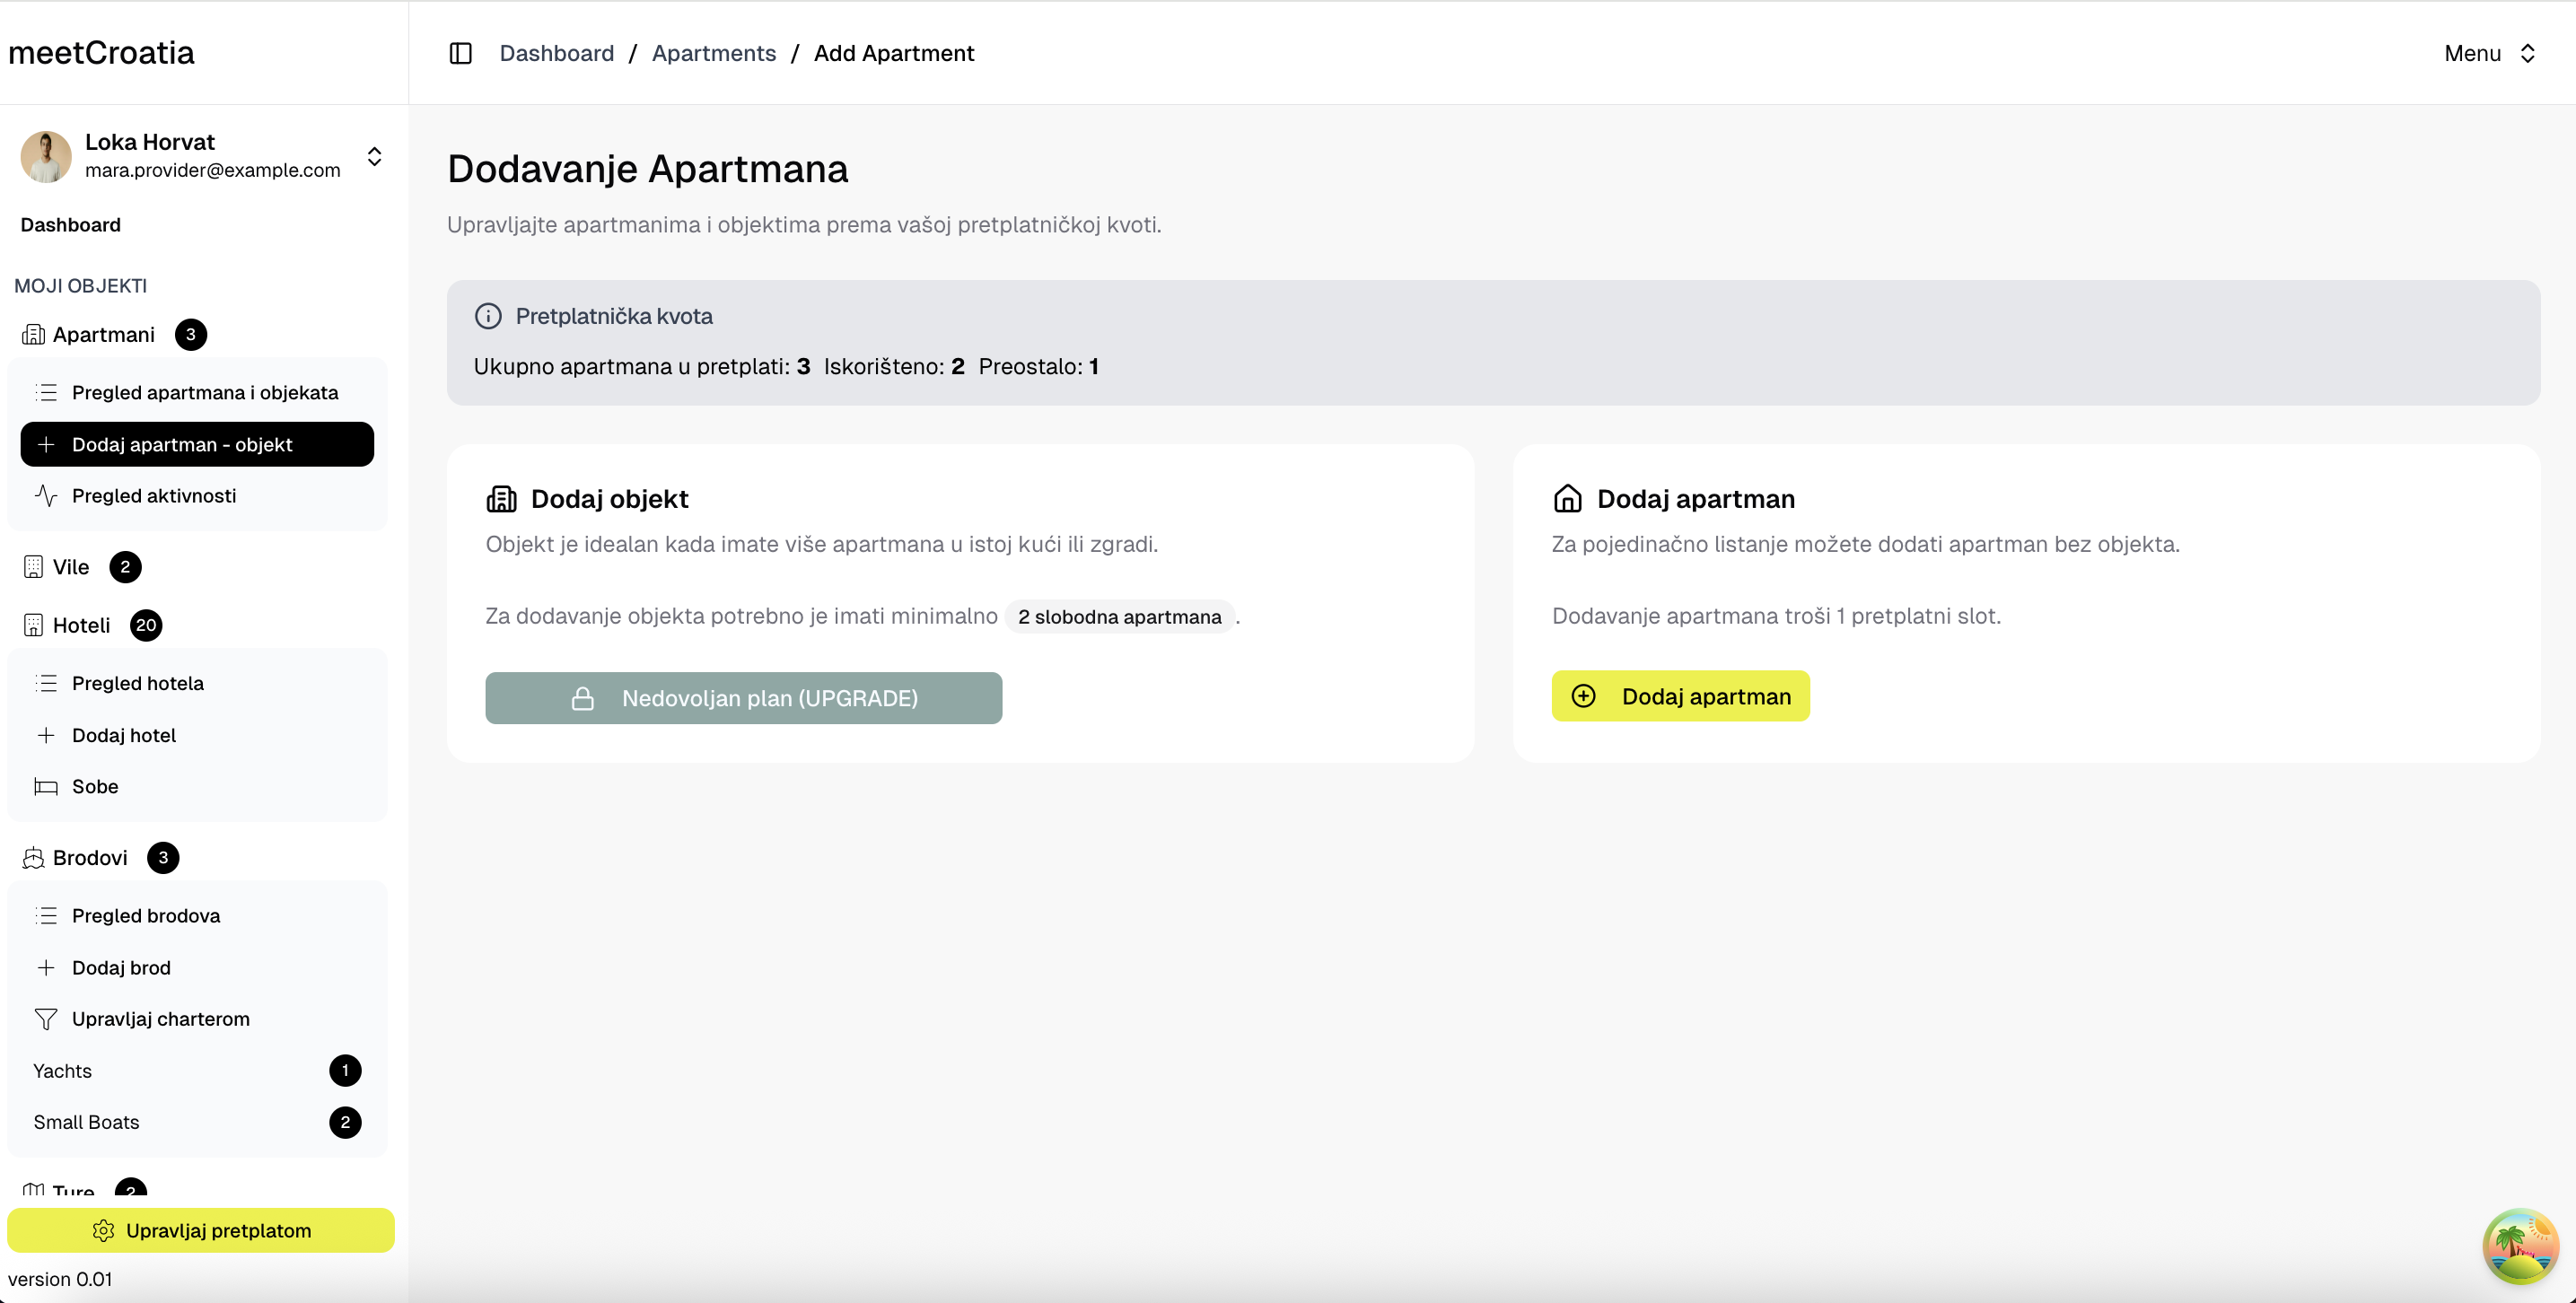Click Loka Horvat's profile avatar

click(x=46, y=156)
